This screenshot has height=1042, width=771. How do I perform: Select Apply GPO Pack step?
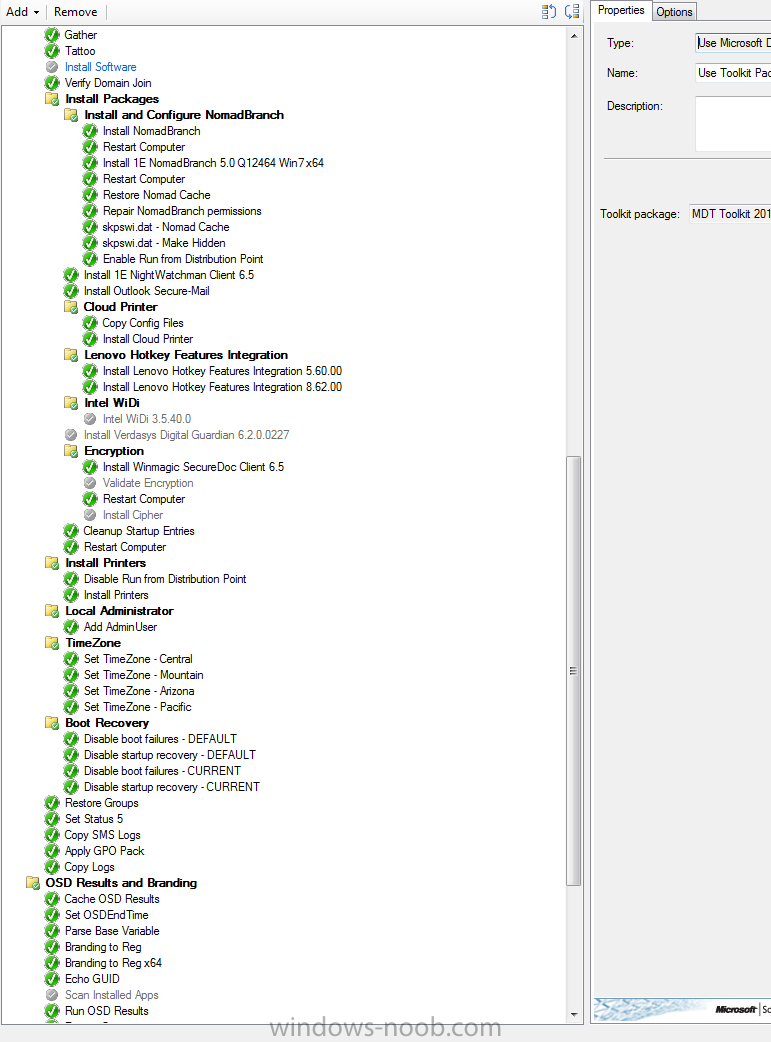click(104, 851)
